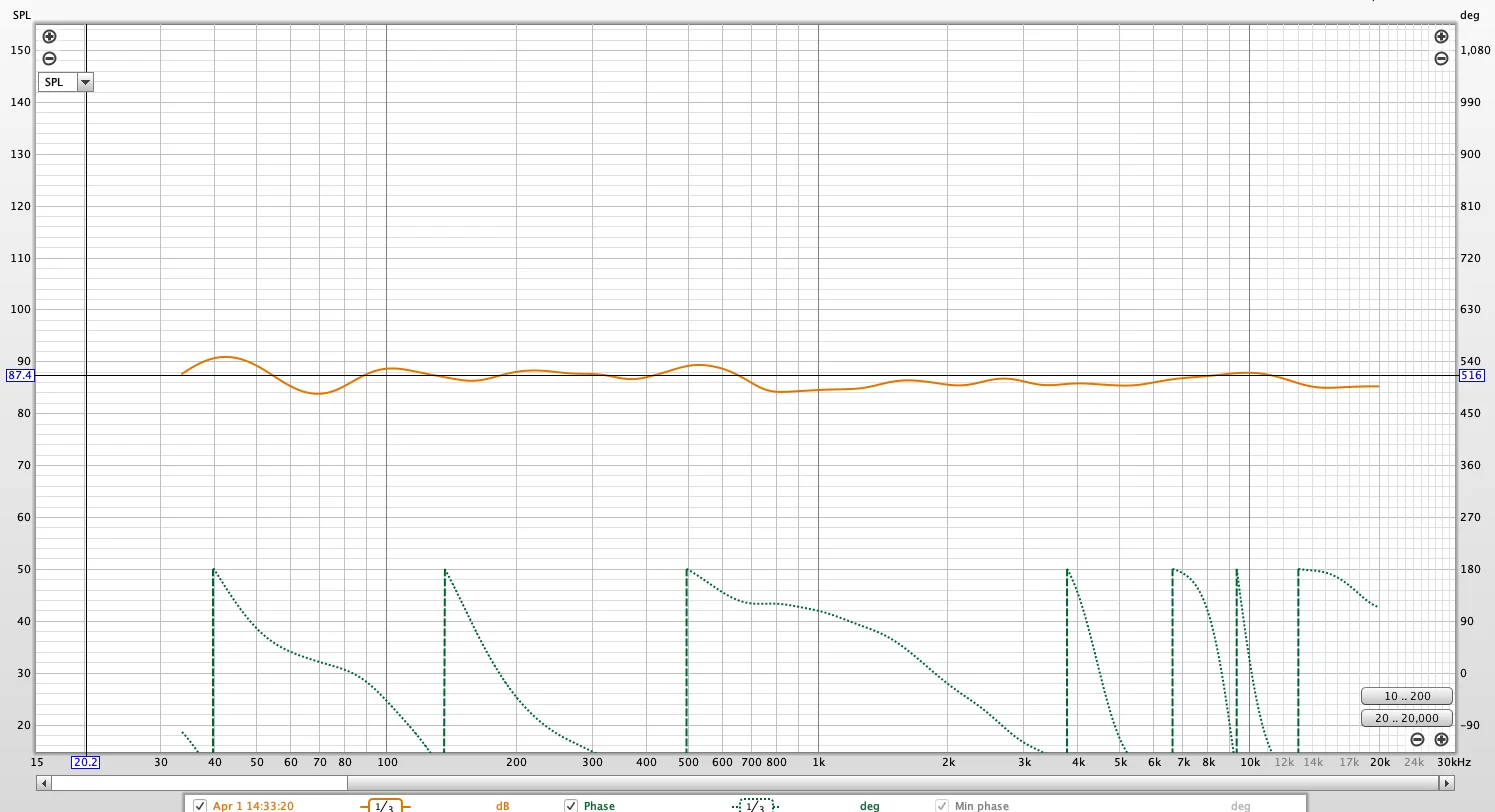
Task: Toggle the Phase trace checkbox
Action: point(571,806)
